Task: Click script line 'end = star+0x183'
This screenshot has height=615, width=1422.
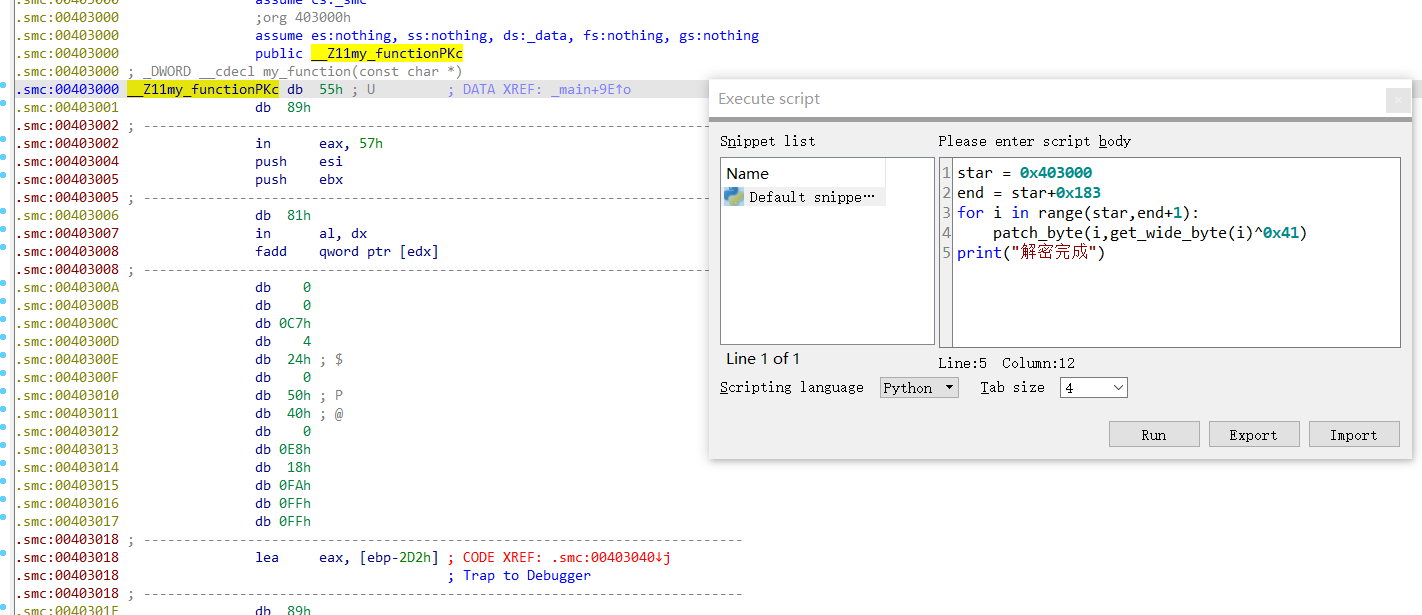Action: [1029, 193]
